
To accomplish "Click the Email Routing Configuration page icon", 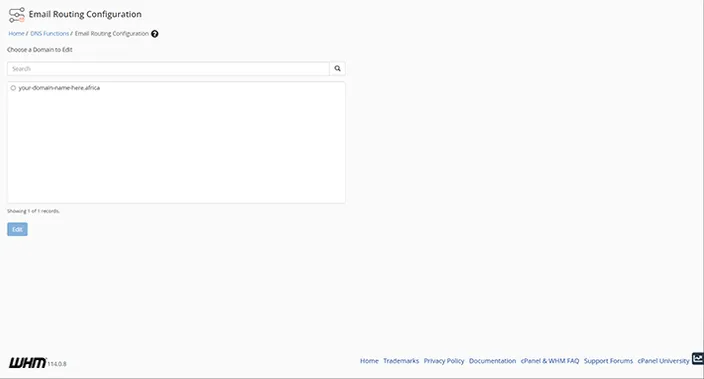I will point(17,15).
